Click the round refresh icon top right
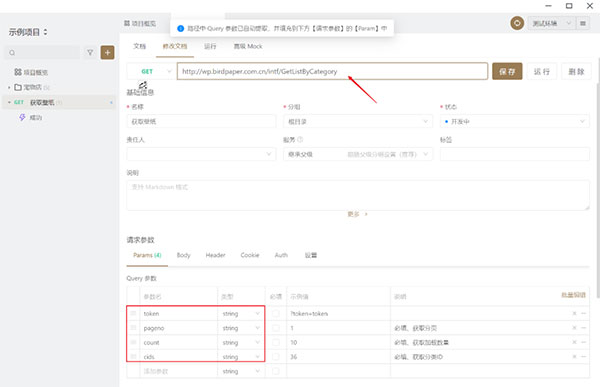The image size is (600, 387). point(517,23)
